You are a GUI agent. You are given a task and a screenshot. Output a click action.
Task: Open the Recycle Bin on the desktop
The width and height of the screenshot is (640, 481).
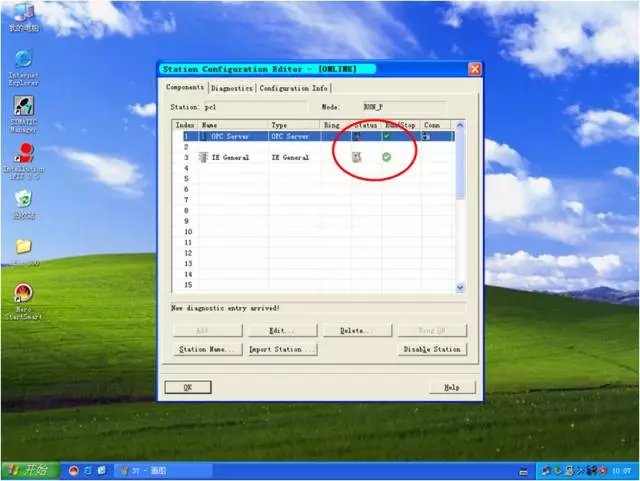(23, 200)
